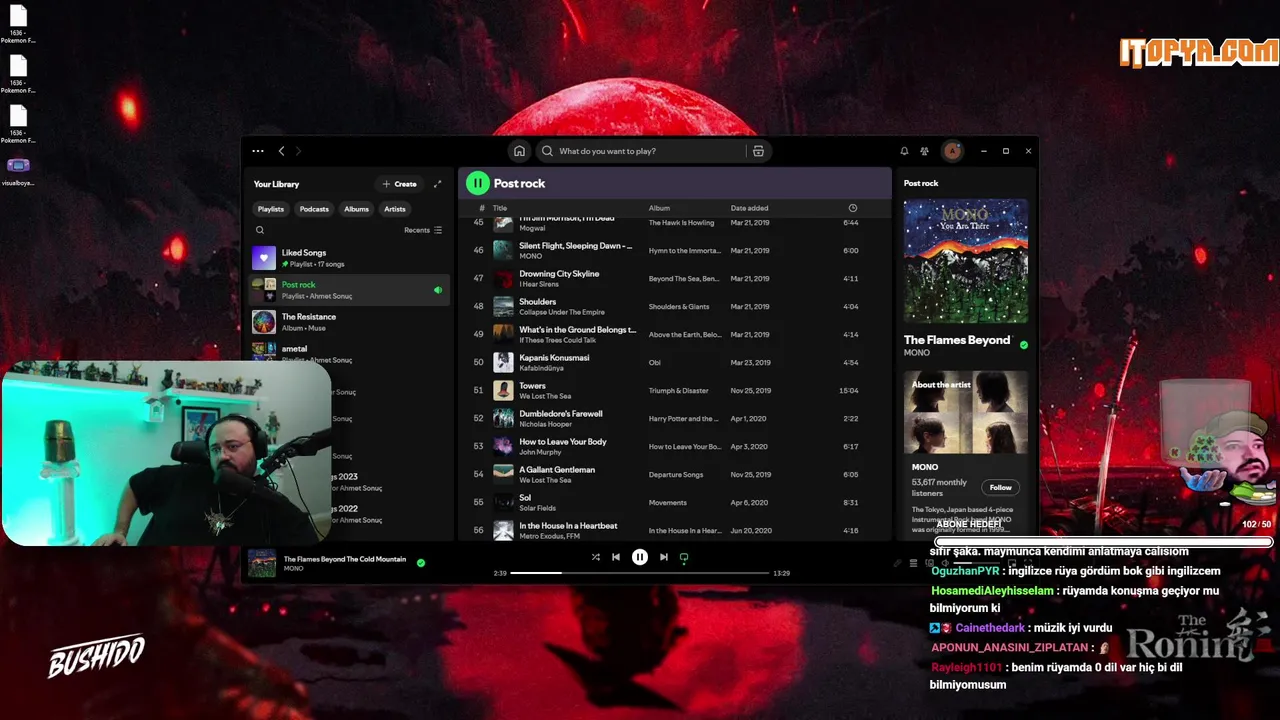Open the Spotify Home icon

click(519, 151)
